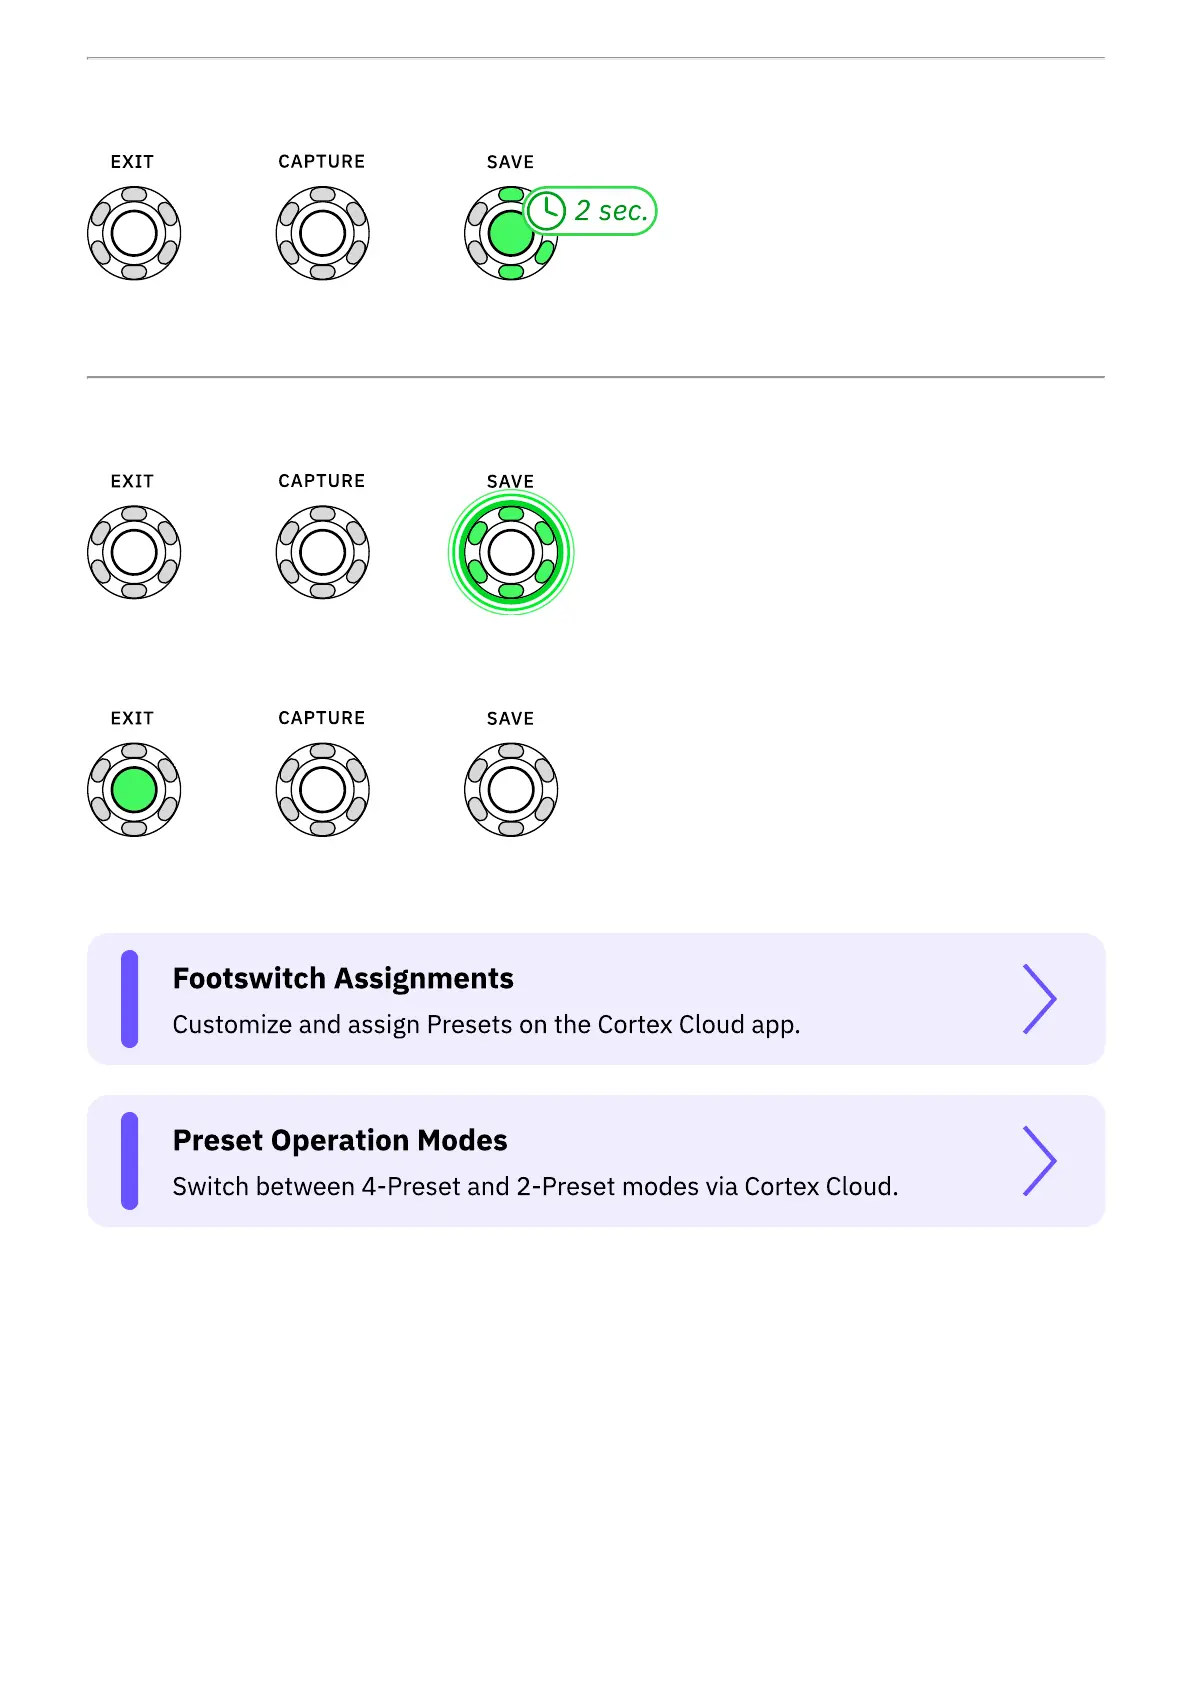1190x1684 pixels.
Task: Click the purple bar on the Footswitch Assignments card
Action: coord(129,999)
